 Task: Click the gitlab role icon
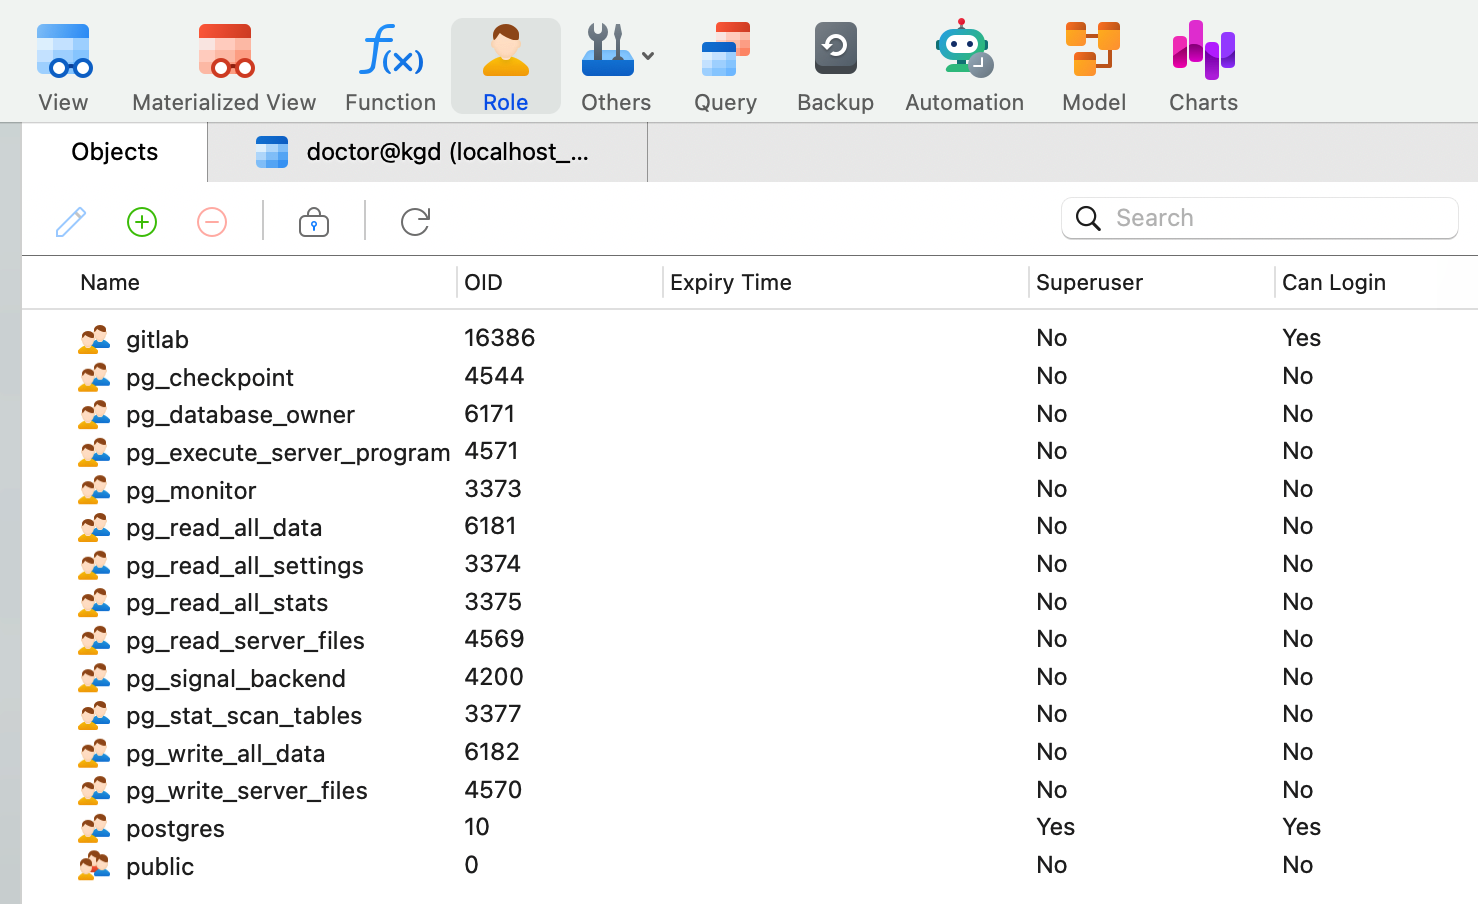(x=94, y=340)
